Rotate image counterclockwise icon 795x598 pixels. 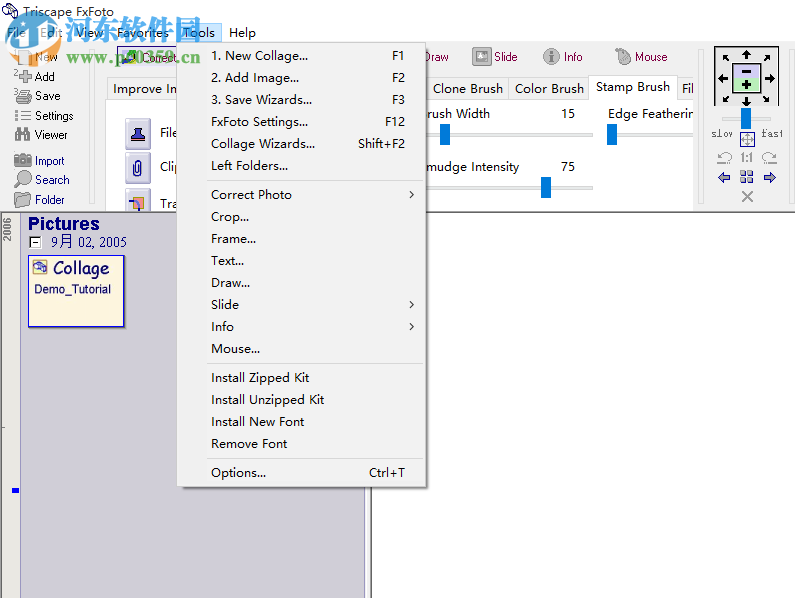pos(725,158)
